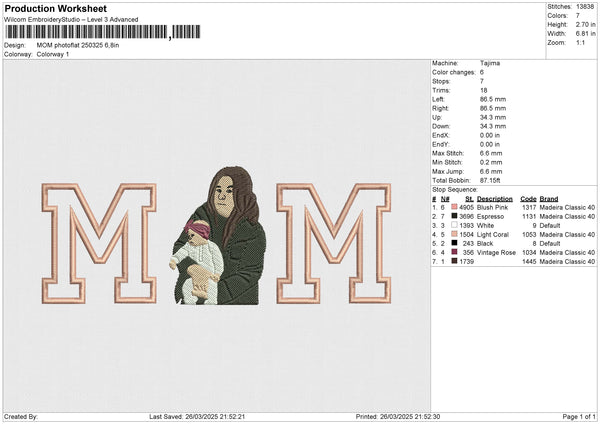Click code 1317 in the stop sequence
Screen dimensions: 600x424
click(x=529, y=207)
